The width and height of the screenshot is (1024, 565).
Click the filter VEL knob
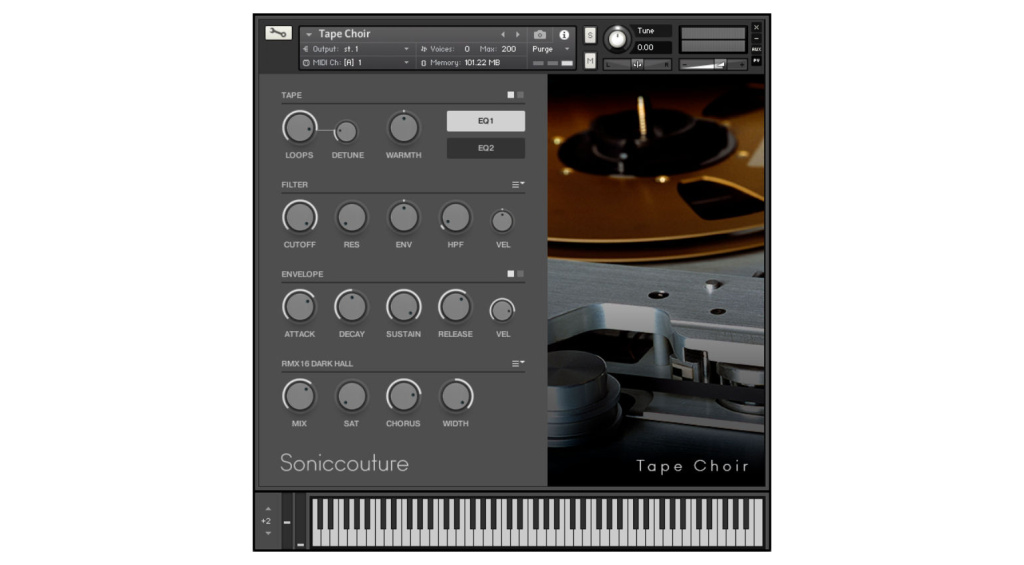click(x=502, y=221)
